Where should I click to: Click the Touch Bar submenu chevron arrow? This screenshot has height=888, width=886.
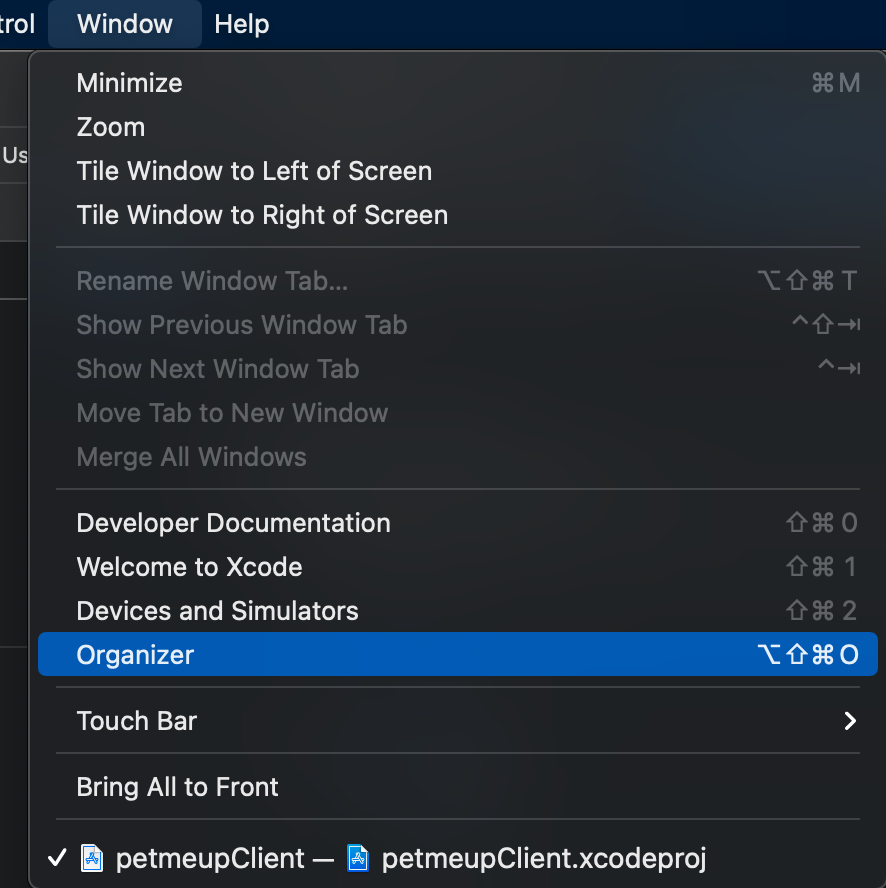850,721
